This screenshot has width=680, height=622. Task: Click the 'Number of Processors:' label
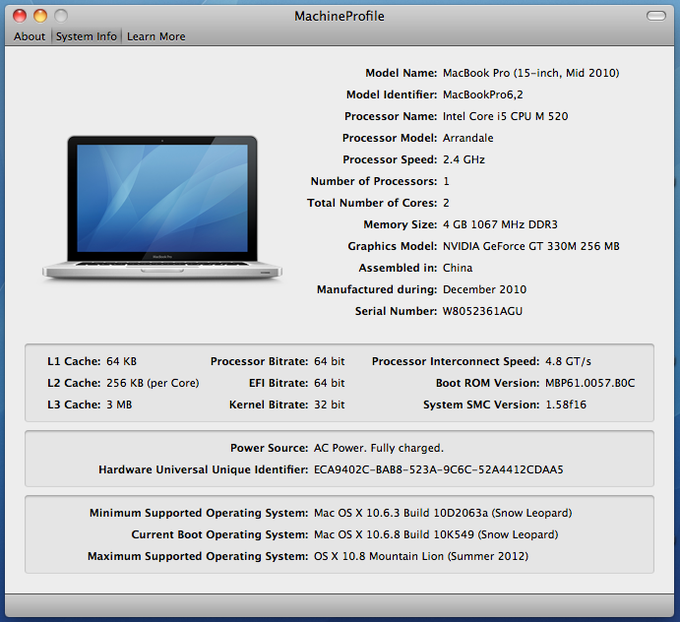pyautogui.click(x=374, y=181)
